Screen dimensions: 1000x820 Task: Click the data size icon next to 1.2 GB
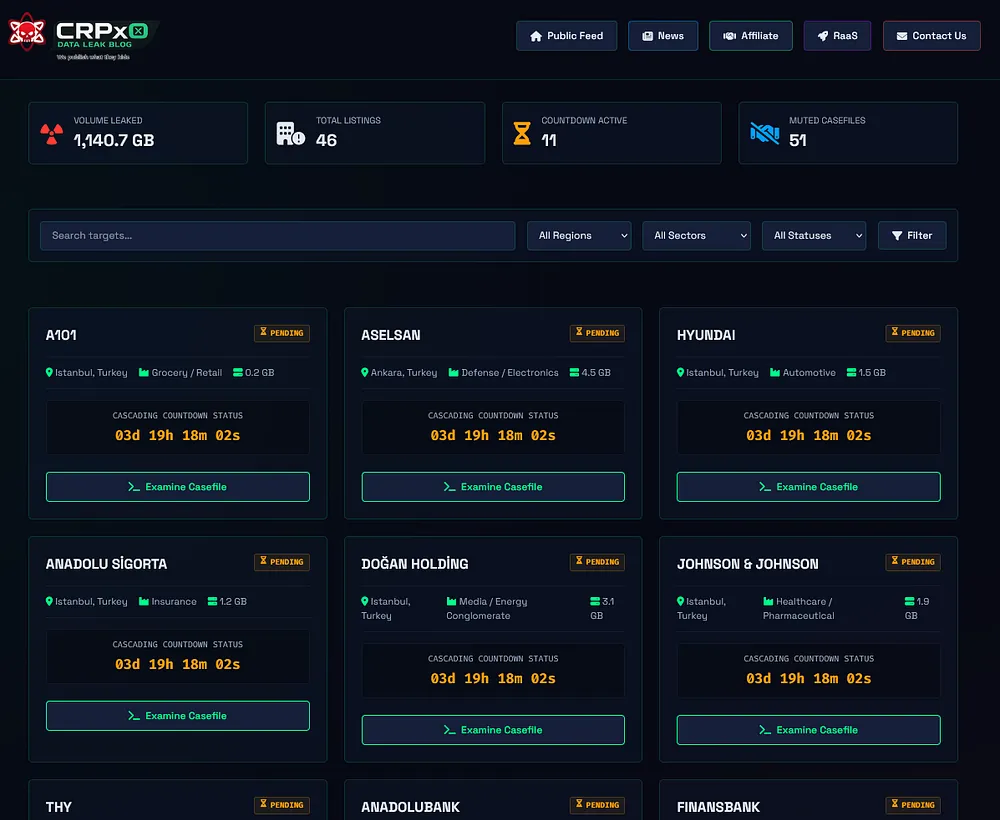tap(212, 601)
